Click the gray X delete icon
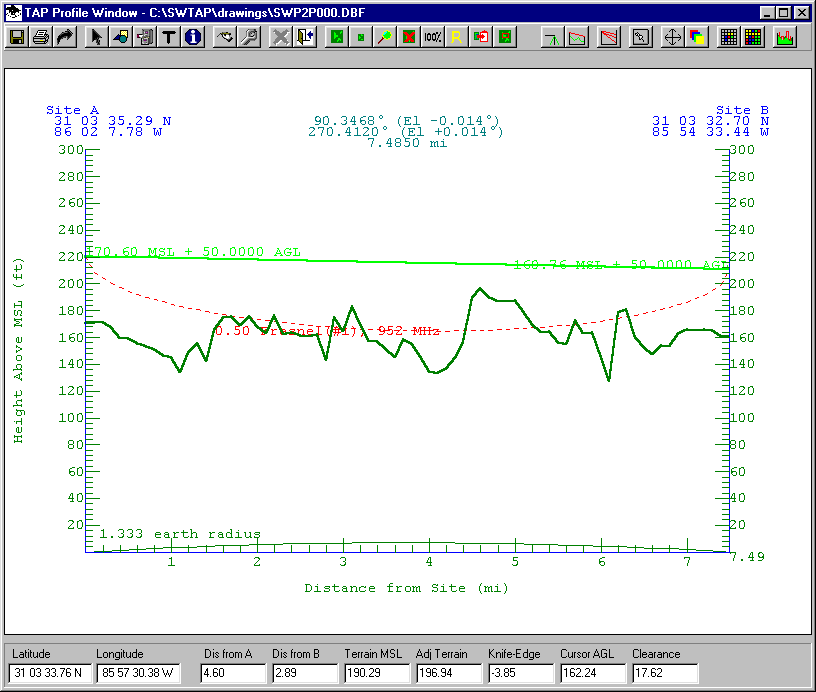 tap(280, 37)
